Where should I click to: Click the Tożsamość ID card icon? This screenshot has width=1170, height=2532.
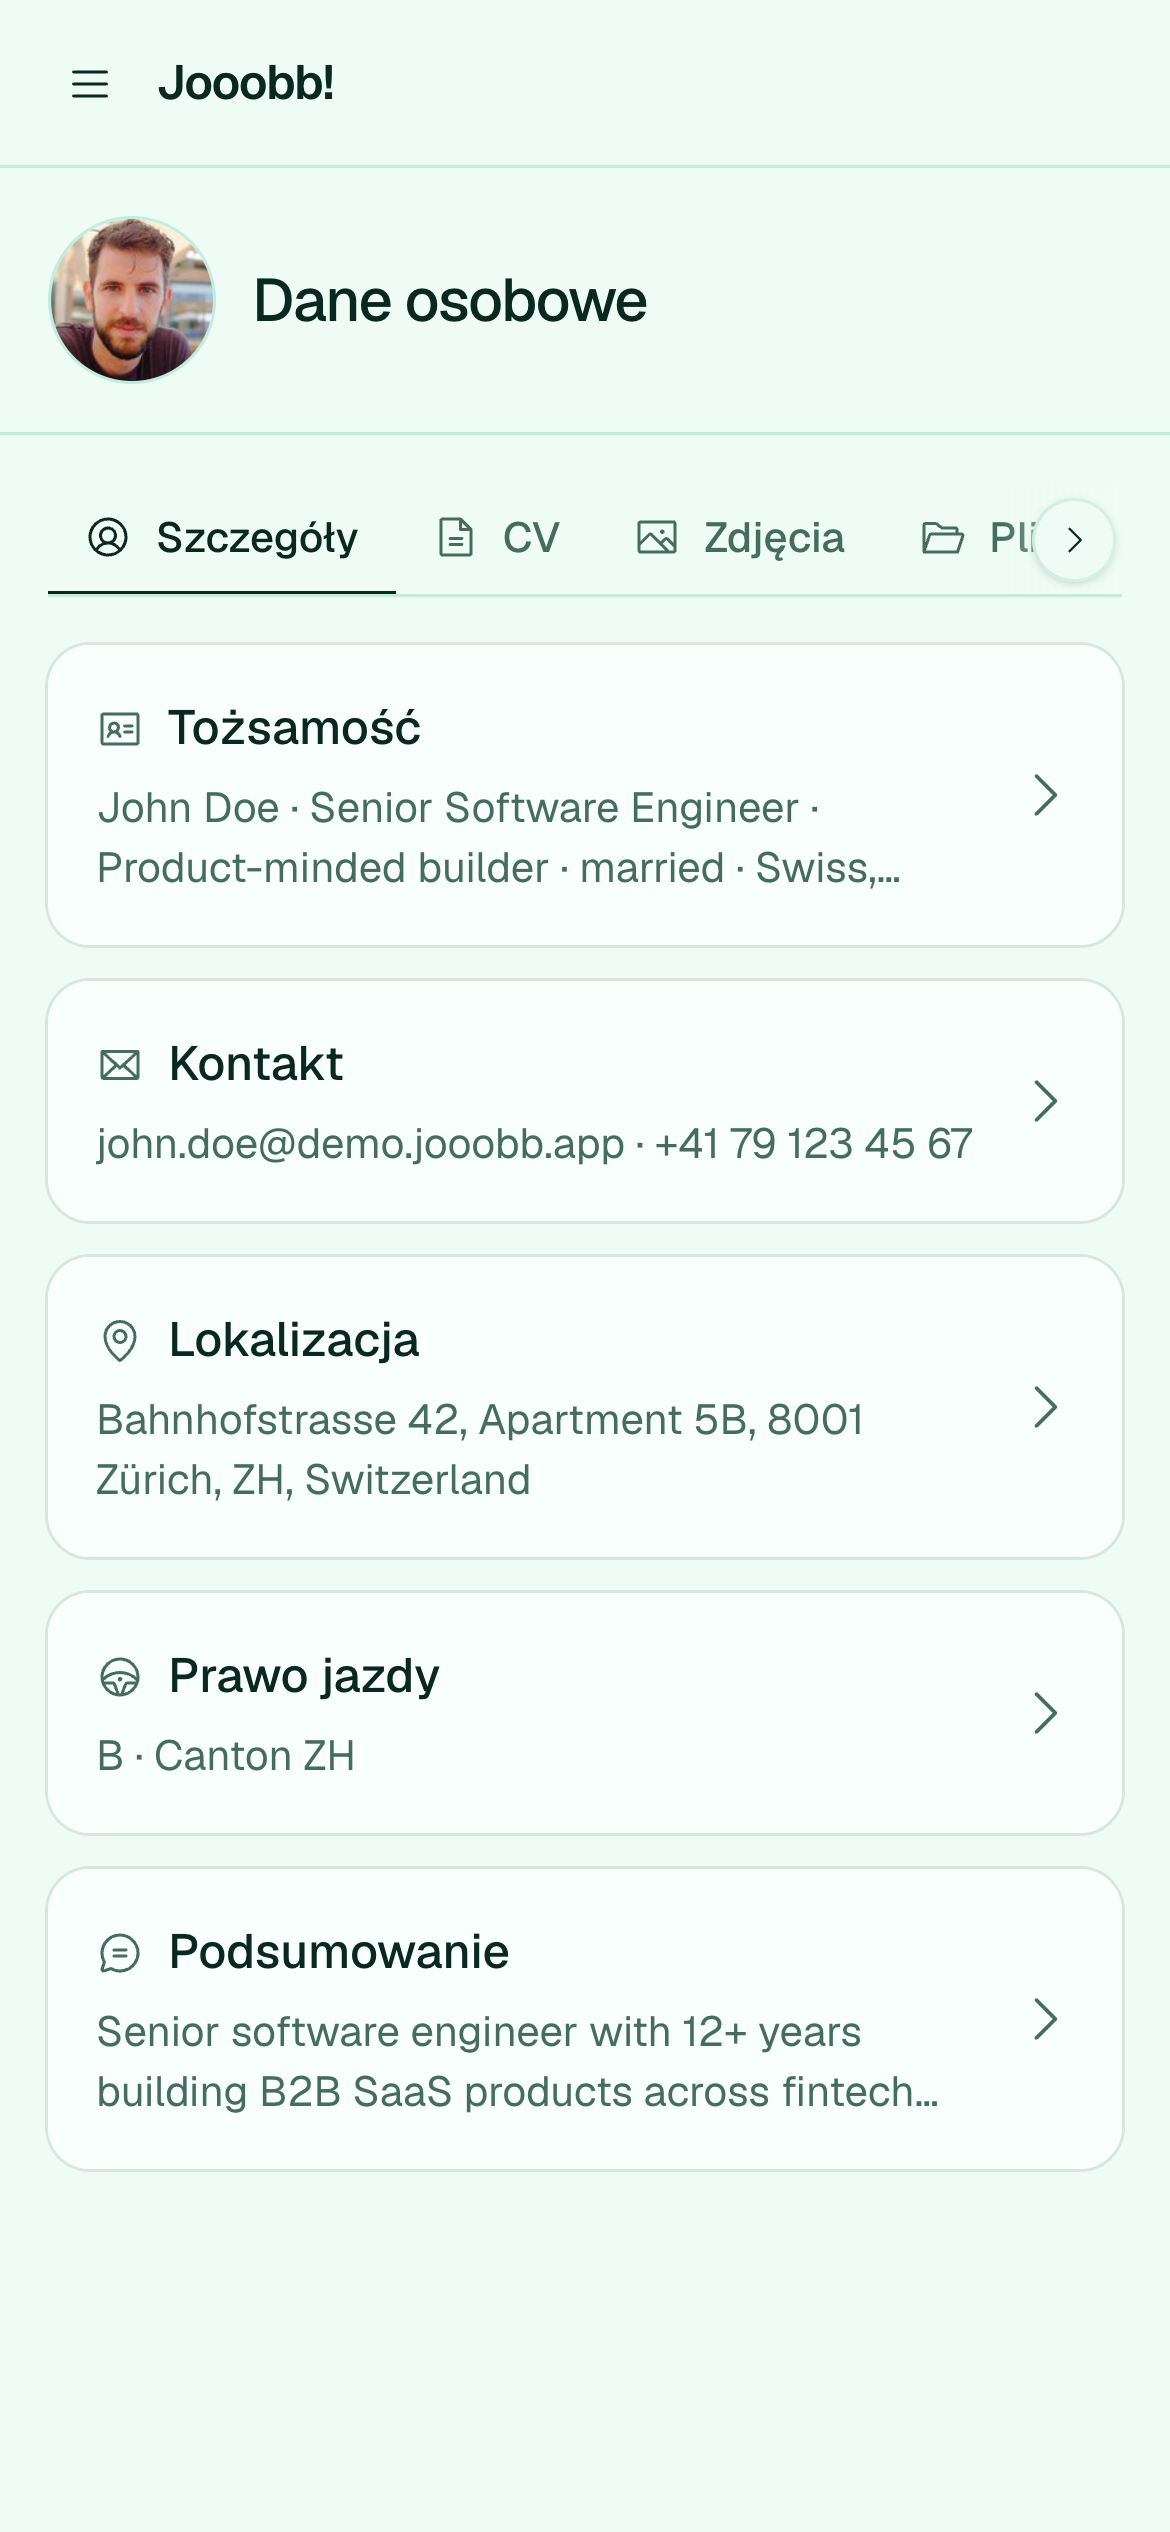120,729
